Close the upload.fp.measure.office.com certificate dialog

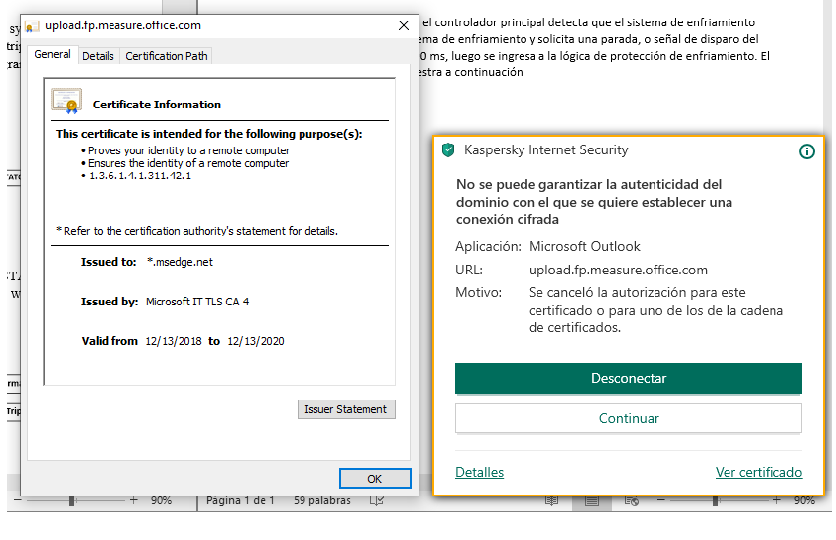(404, 25)
